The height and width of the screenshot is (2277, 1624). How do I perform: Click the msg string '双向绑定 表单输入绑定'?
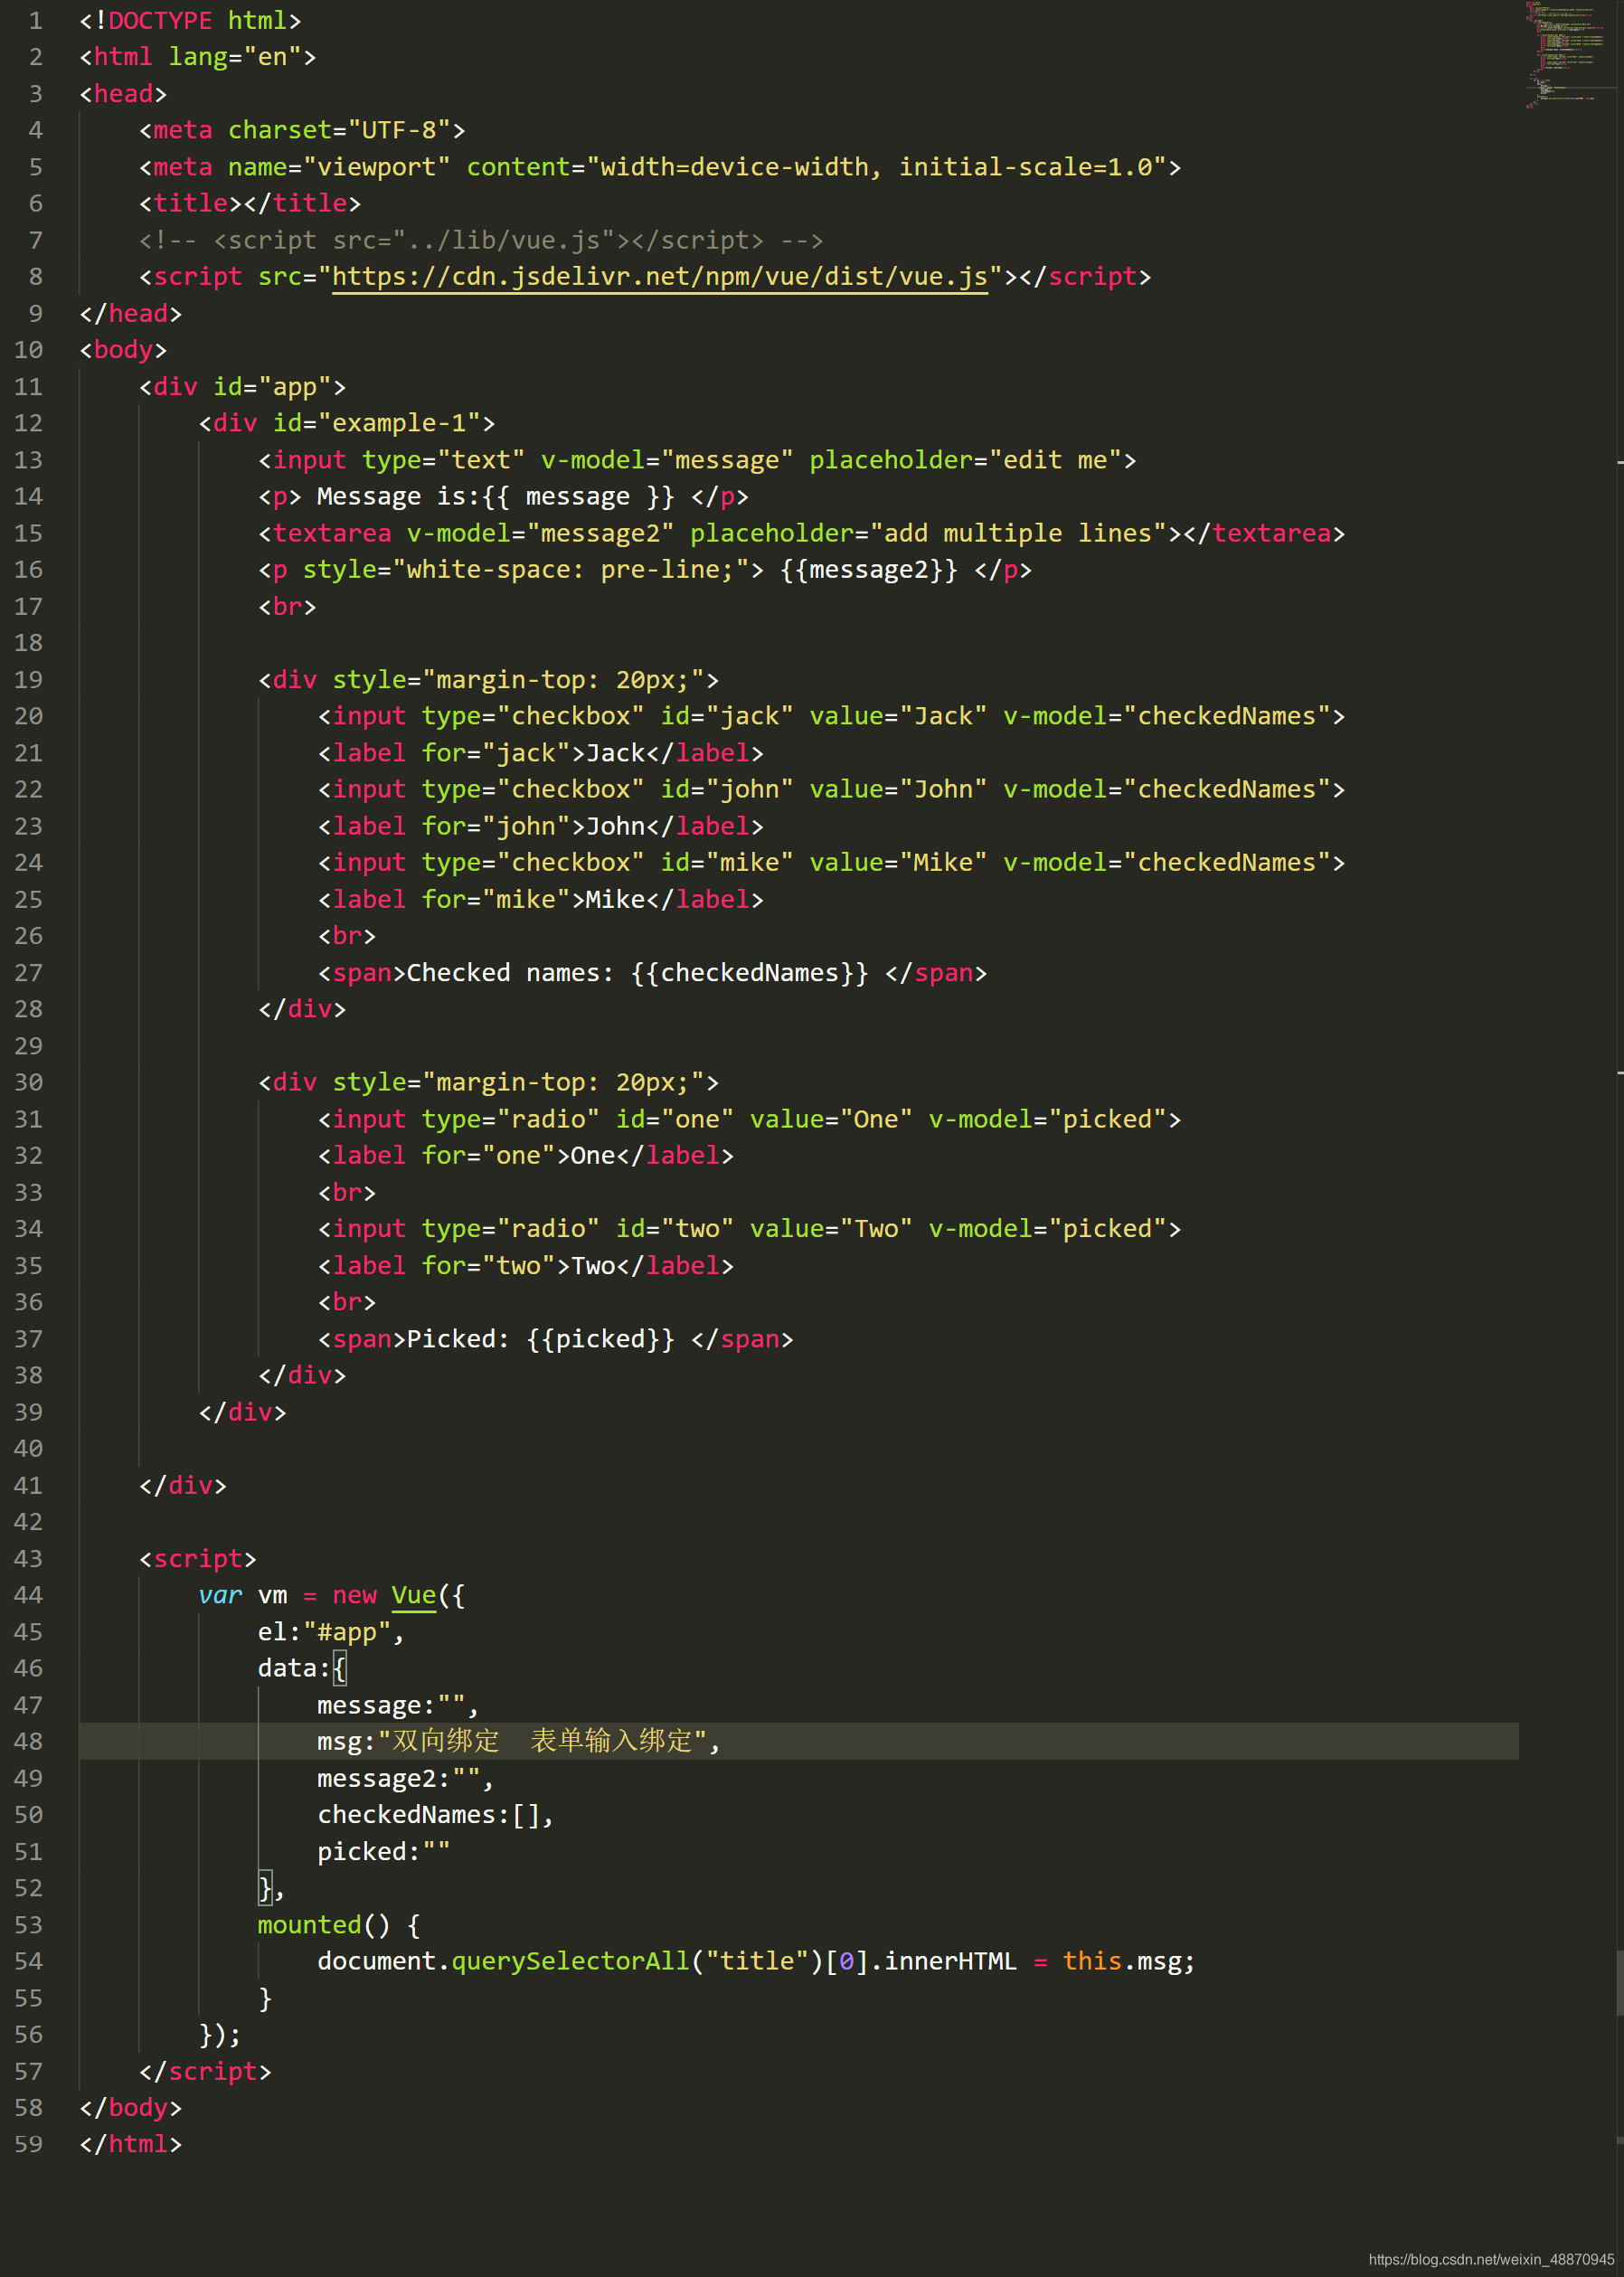(542, 1741)
